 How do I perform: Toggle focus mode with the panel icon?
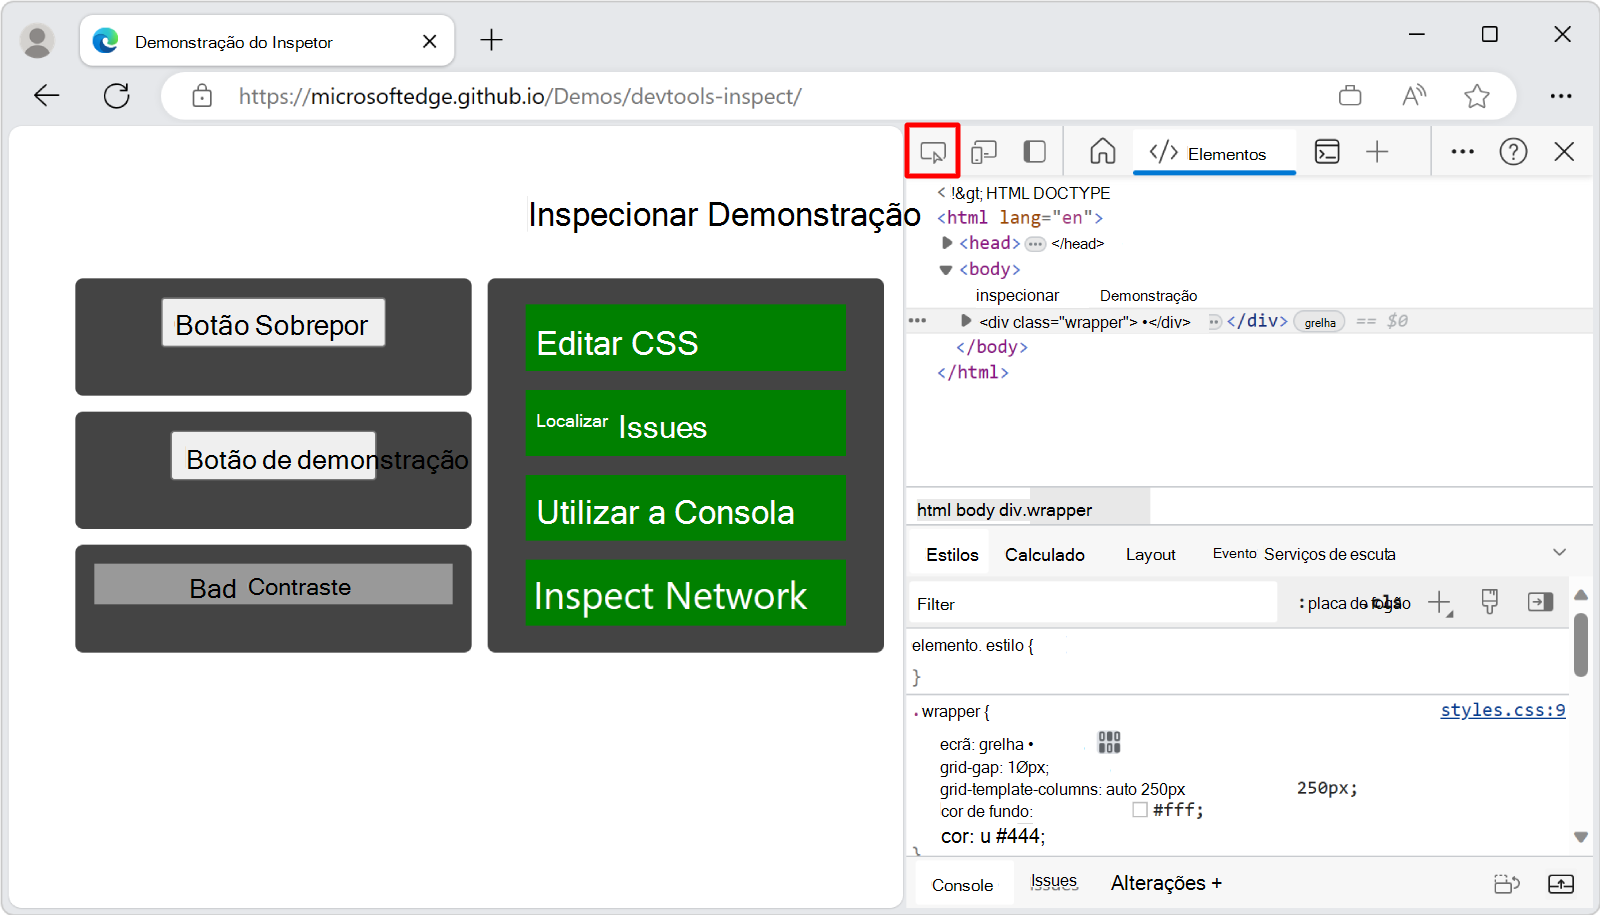pos(1034,151)
